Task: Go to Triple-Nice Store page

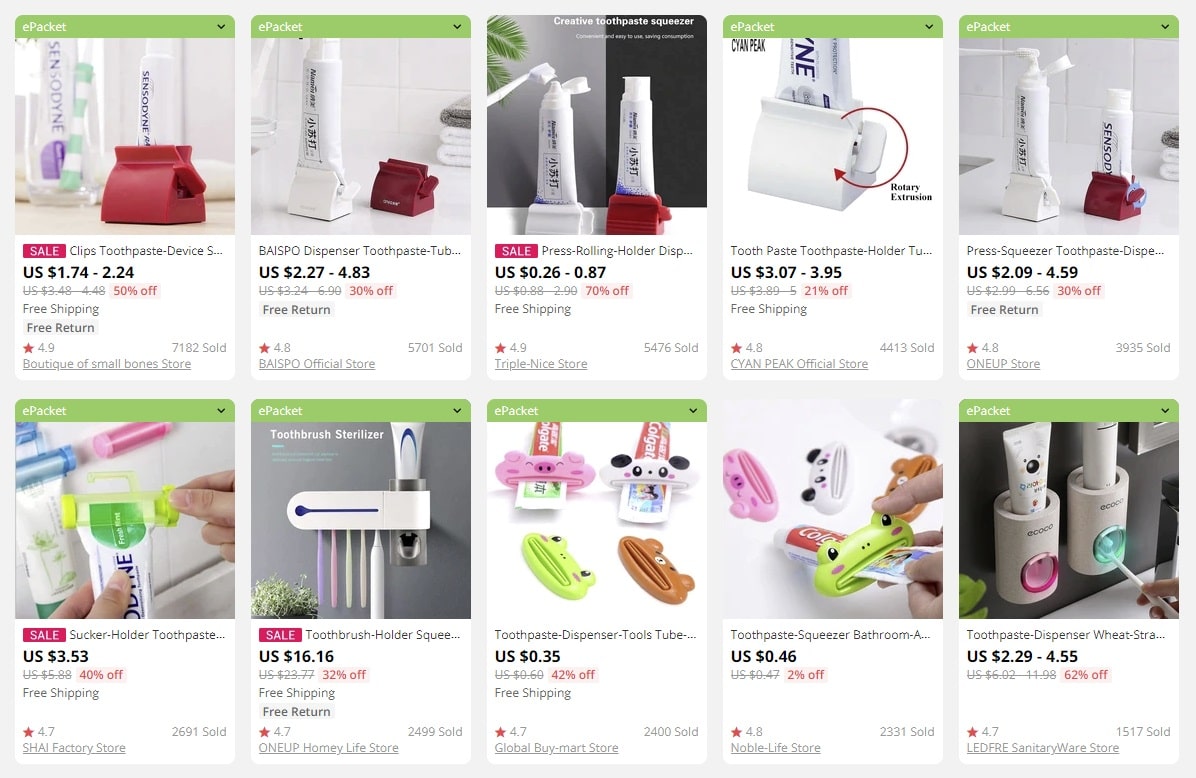Action: pos(541,364)
